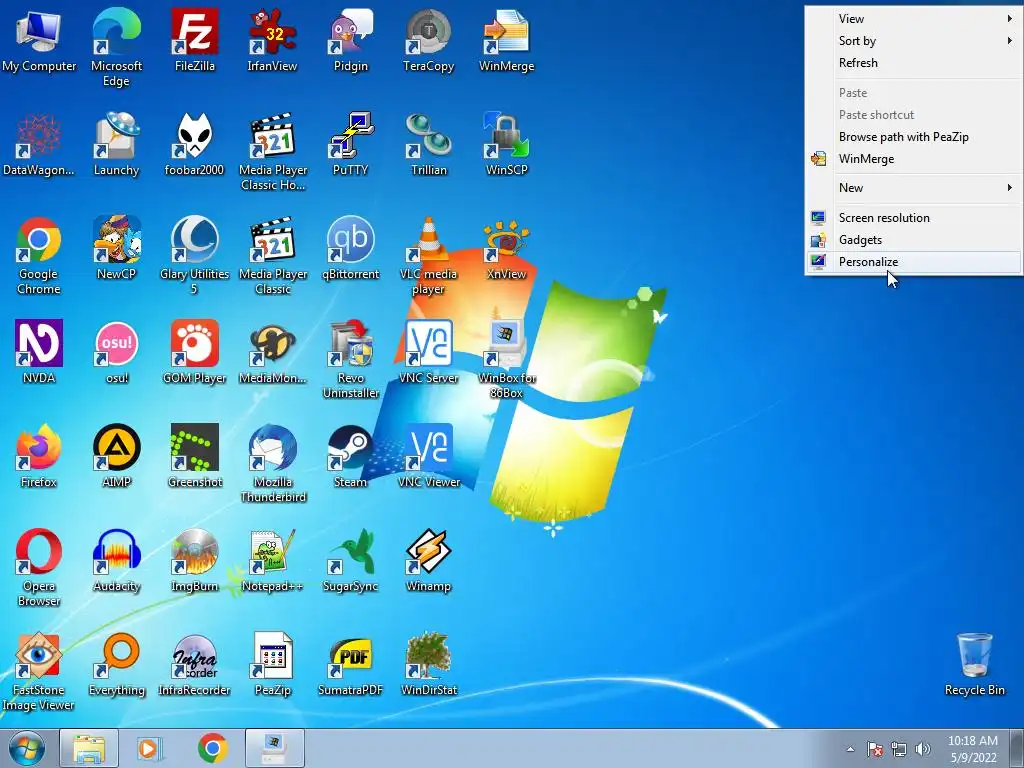Open Media Player Classic Home Cinema icon
Screen dimensions: 1024x768
[x=272, y=152]
